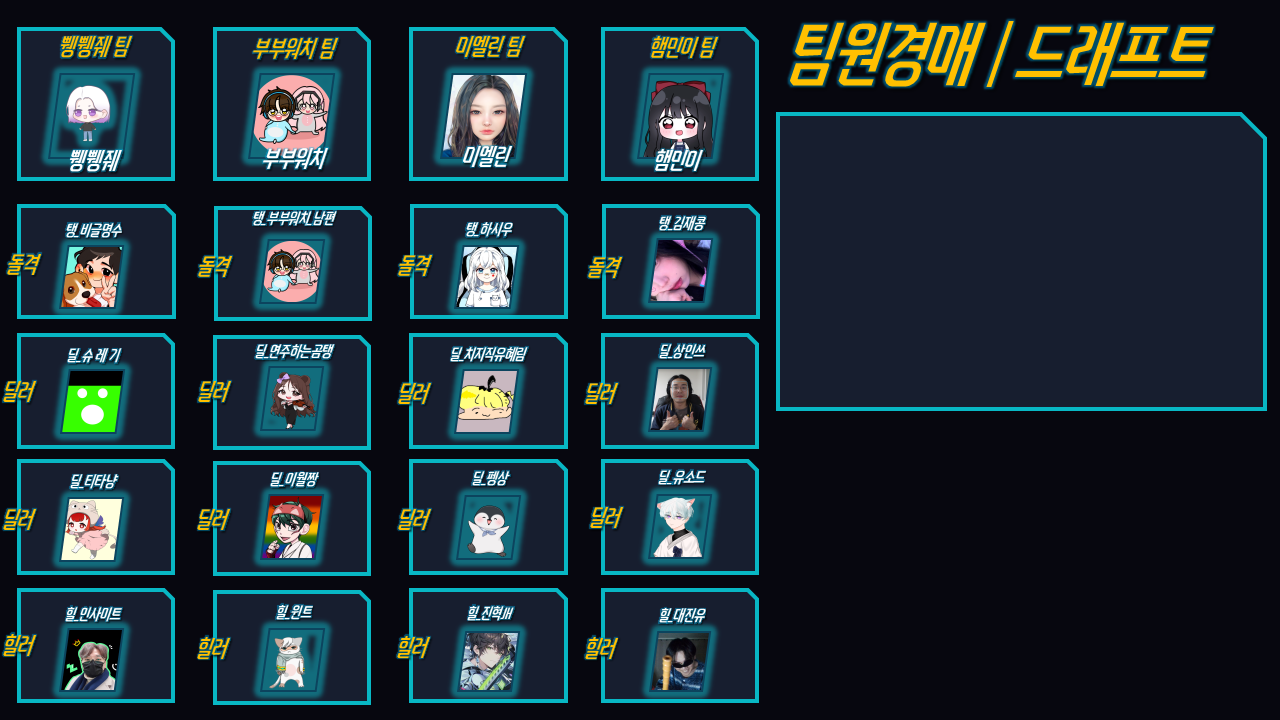Choose the 딜_유소드 player card
Screen dimensions: 1280x720
pos(680,517)
